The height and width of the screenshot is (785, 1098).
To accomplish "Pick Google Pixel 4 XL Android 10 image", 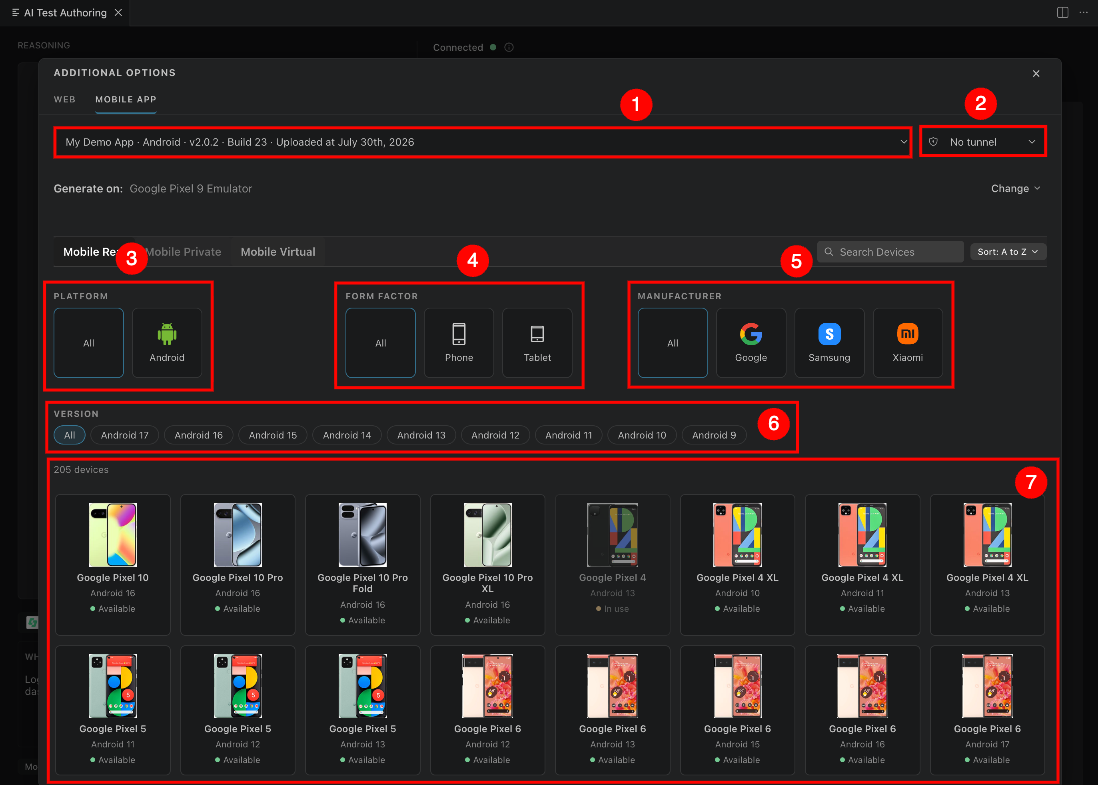I will point(737,535).
